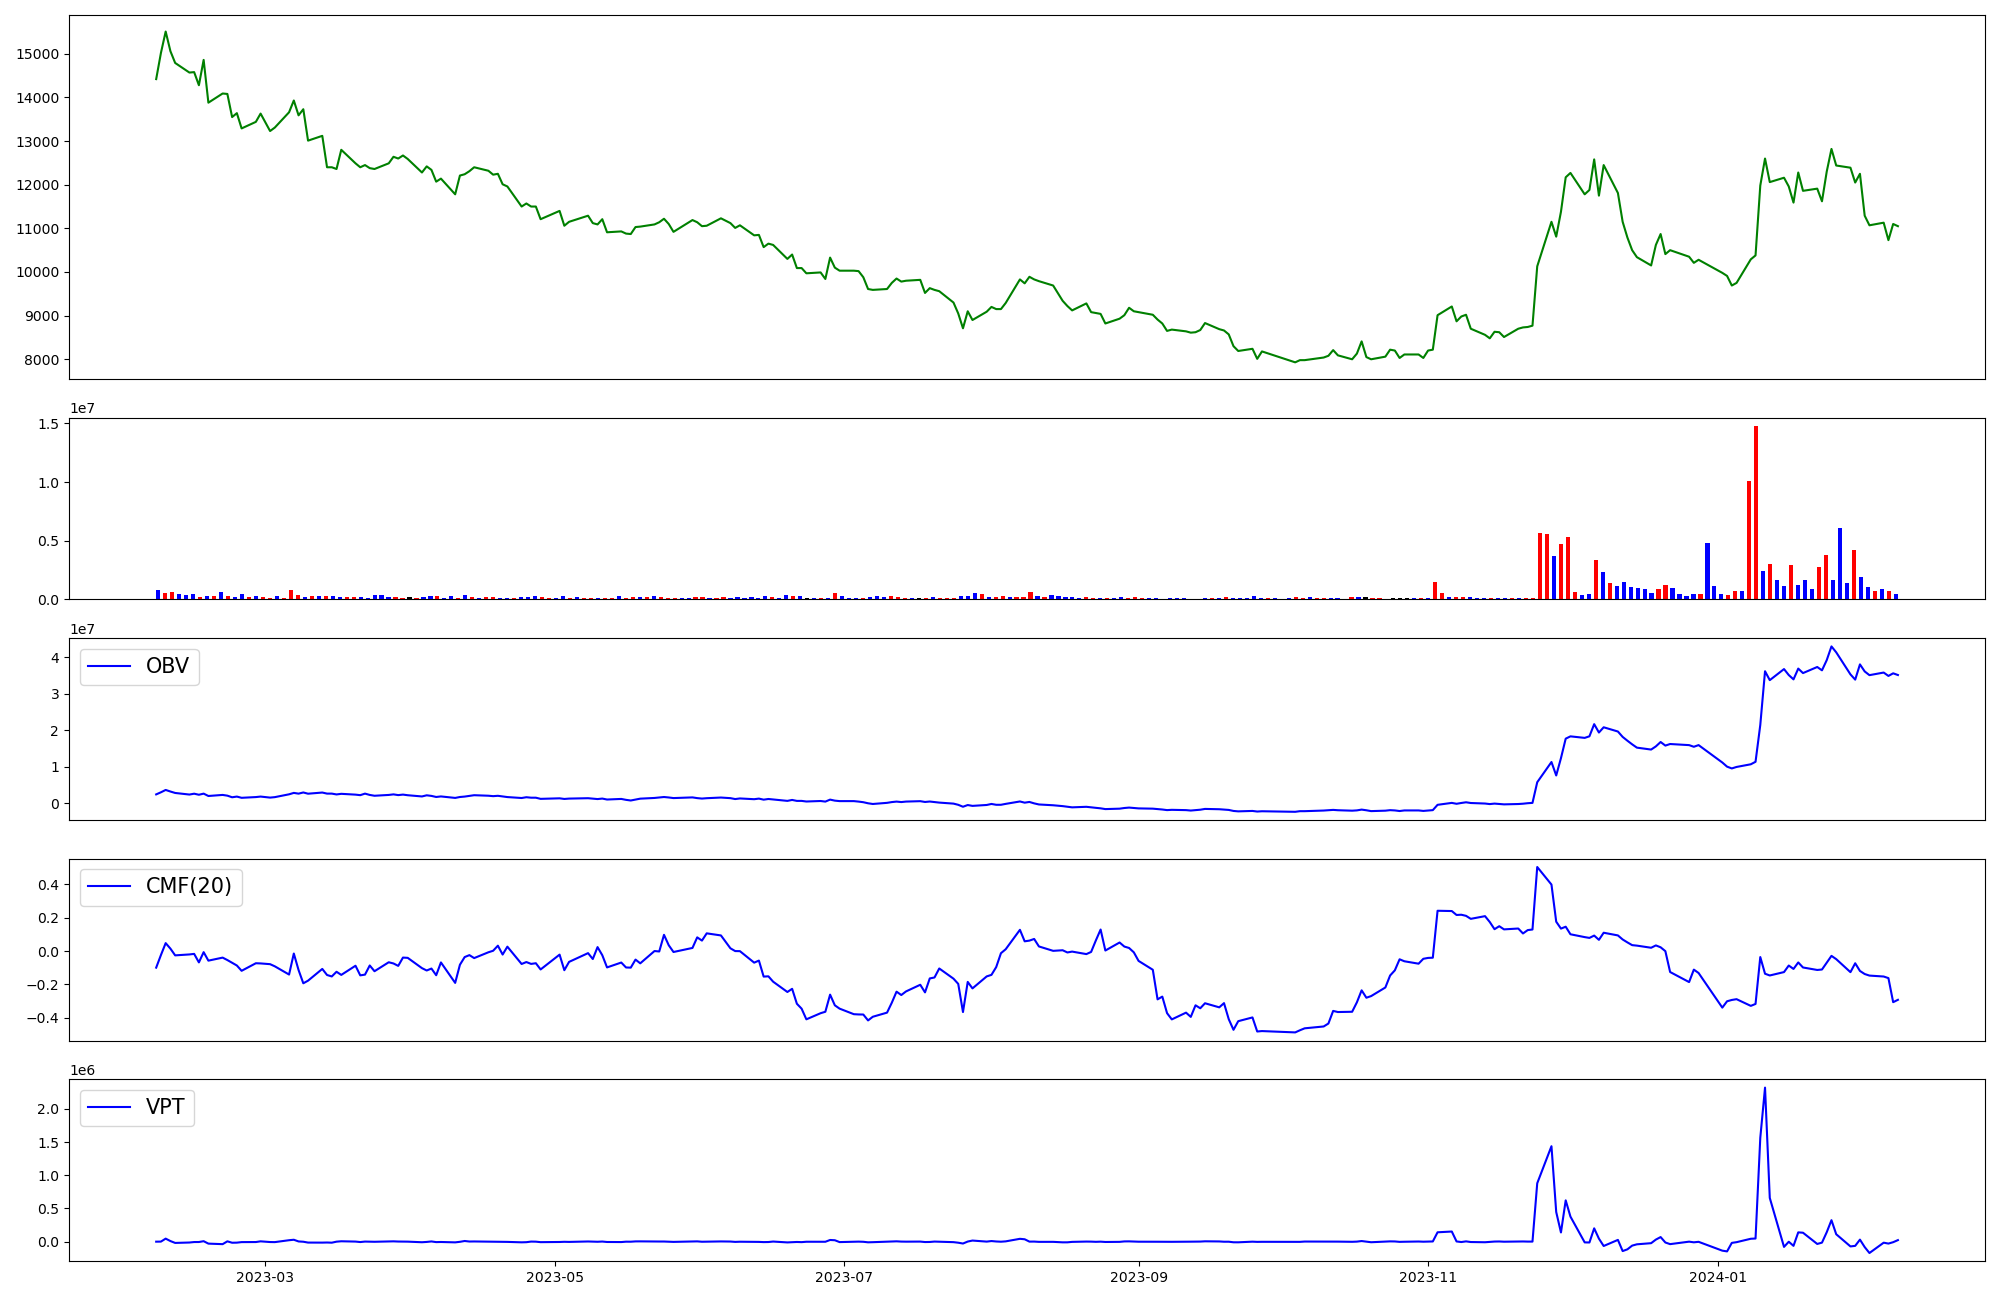Select the 2024-01 x-axis date label
The image size is (2000, 1300).
[x=1718, y=1277]
